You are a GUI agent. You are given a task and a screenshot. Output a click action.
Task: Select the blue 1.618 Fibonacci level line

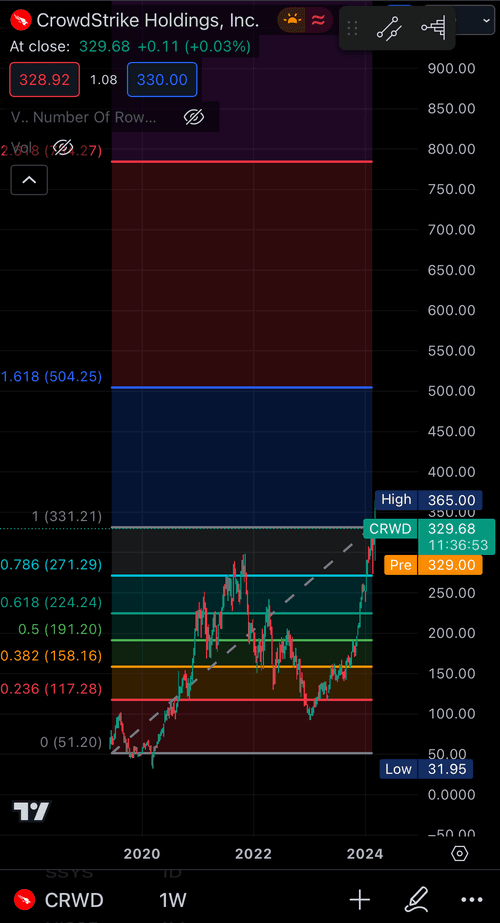(242, 387)
